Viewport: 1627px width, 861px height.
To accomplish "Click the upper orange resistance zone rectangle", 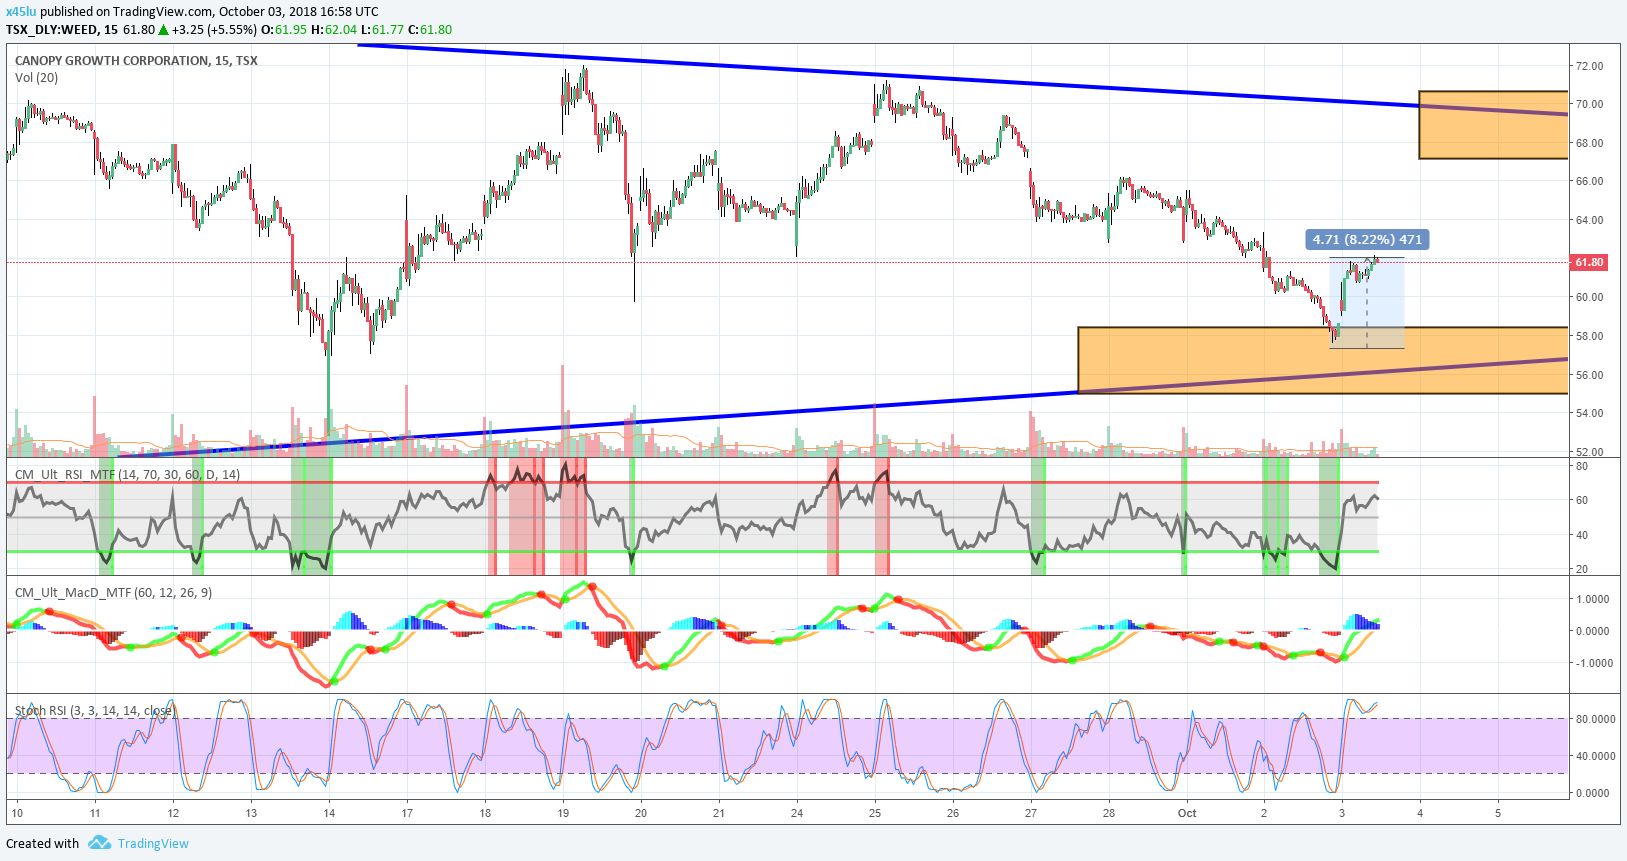I will [x=1493, y=125].
